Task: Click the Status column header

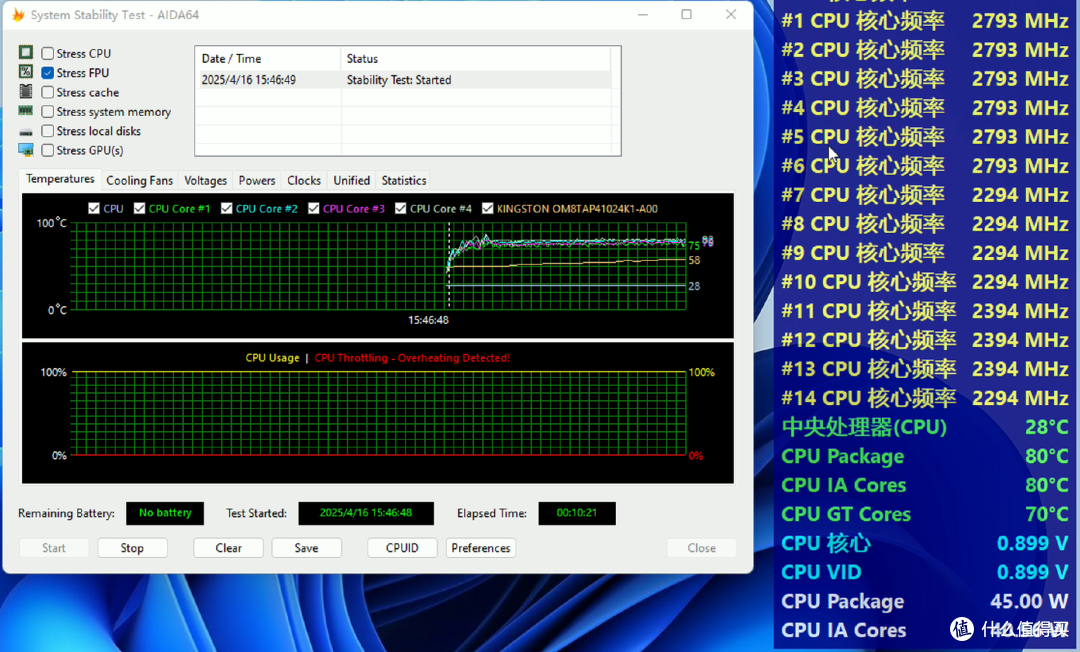Action: tap(475, 59)
